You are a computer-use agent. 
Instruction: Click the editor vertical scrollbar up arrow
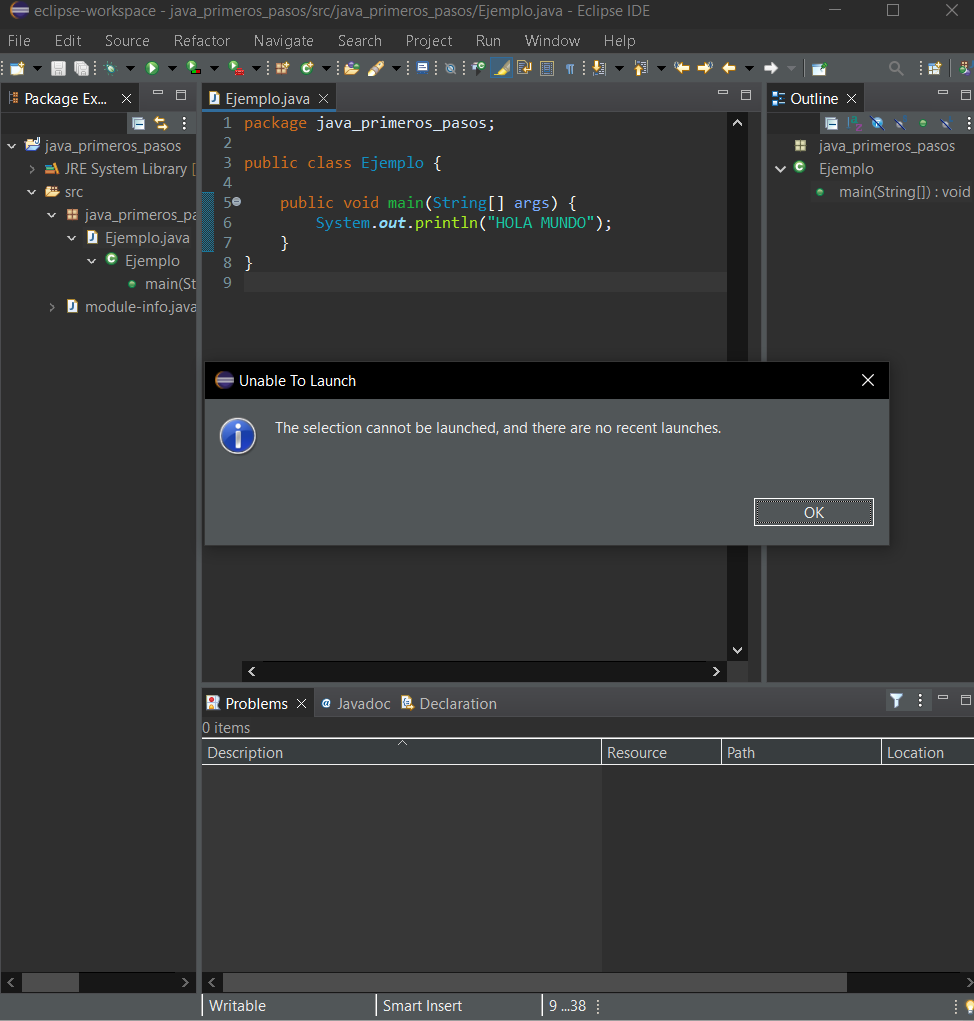(x=737, y=122)
